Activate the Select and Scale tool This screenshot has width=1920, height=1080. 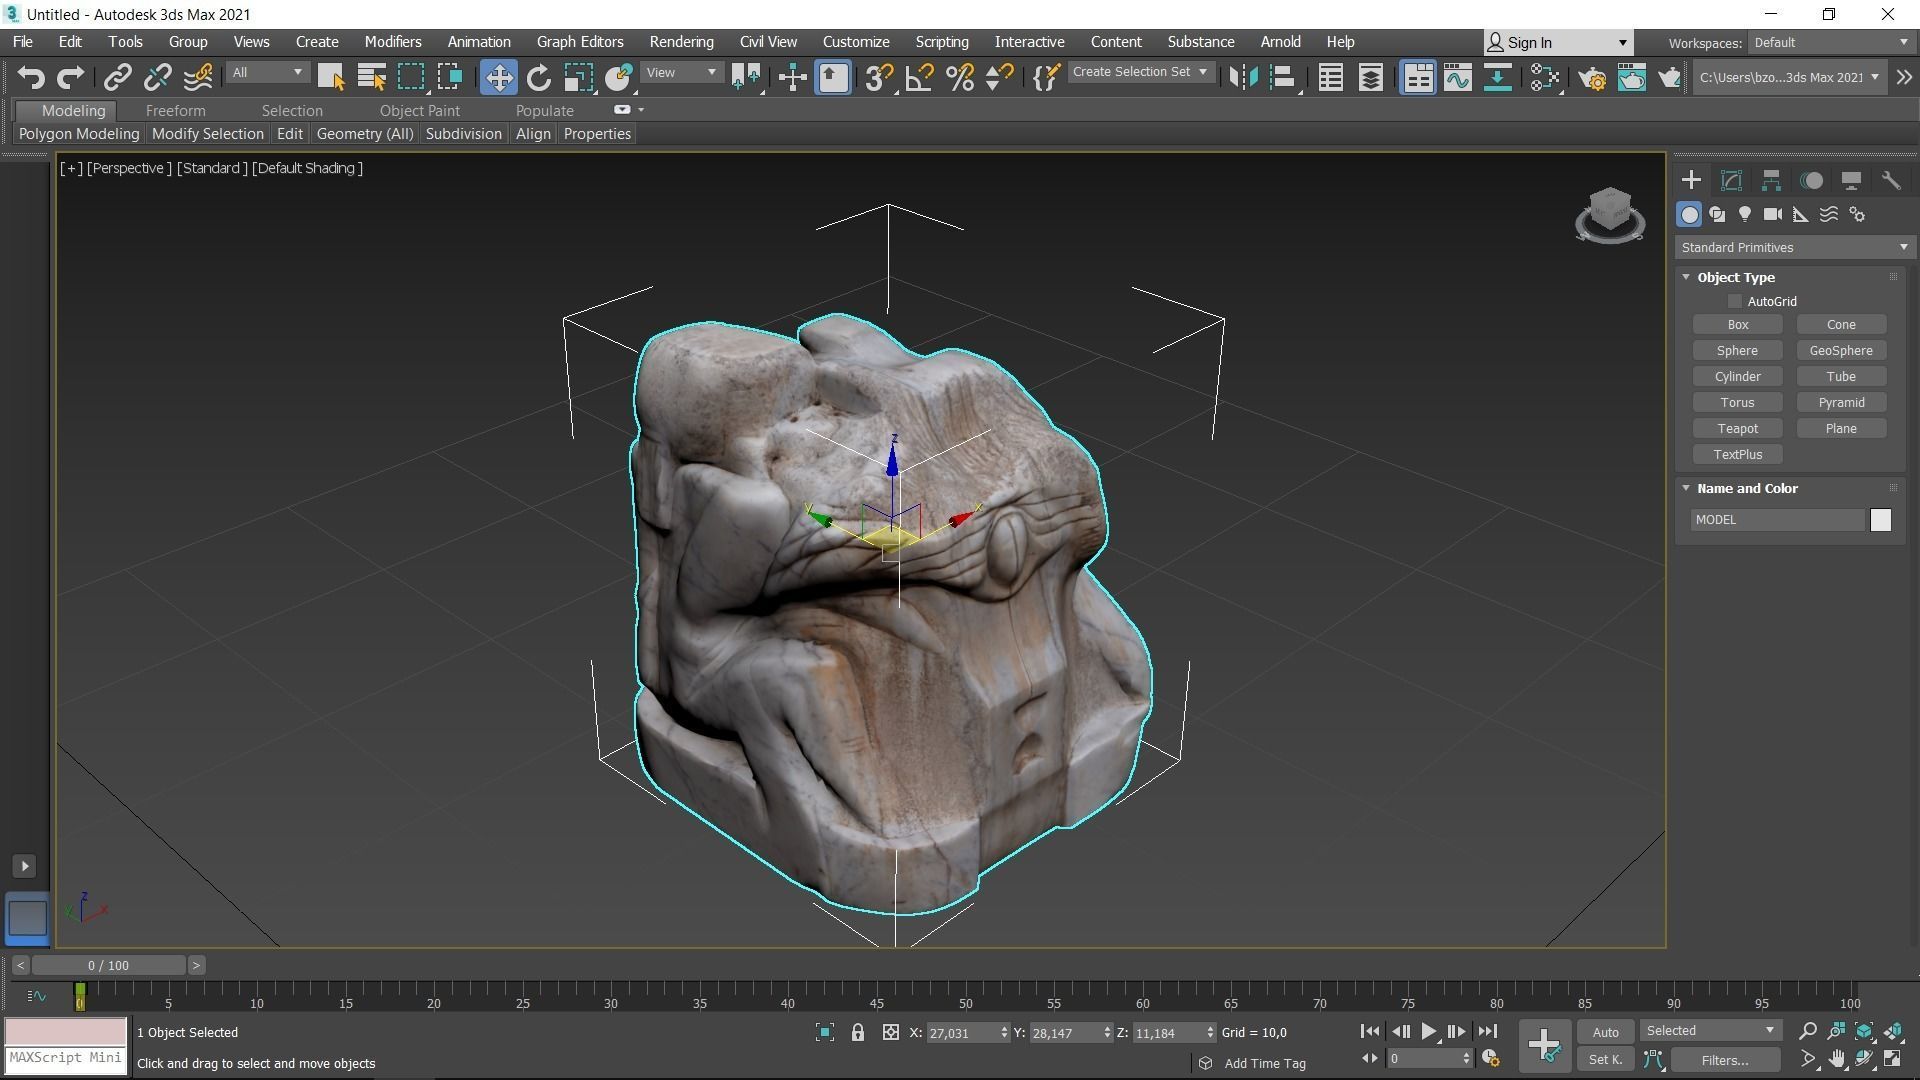tap(578, 77)
